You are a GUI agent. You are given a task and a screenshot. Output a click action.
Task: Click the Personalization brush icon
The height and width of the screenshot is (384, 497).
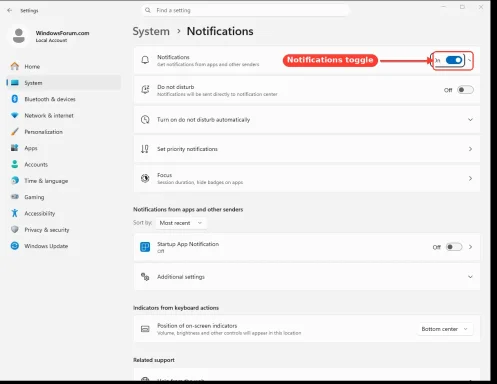[x=15, y=132]
